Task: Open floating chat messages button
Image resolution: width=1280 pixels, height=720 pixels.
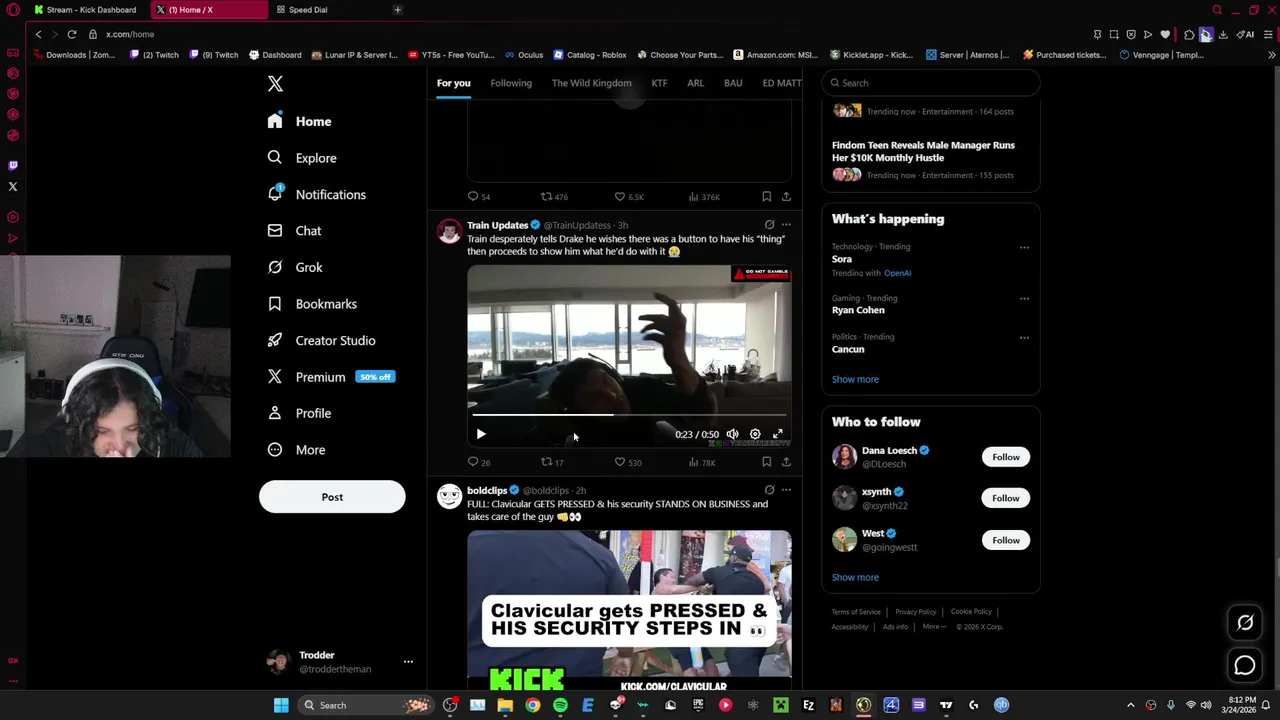Action: point(1245,665)
